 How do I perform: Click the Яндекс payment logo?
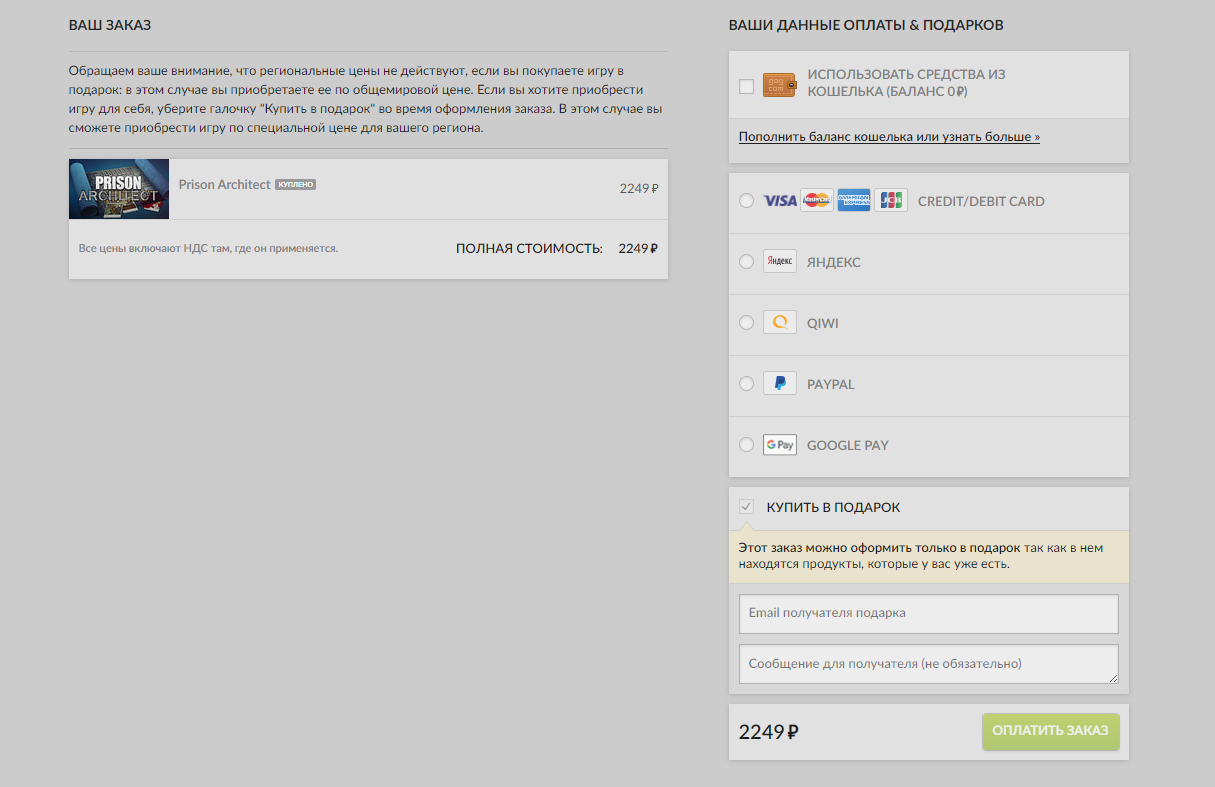tap(780, 262)
